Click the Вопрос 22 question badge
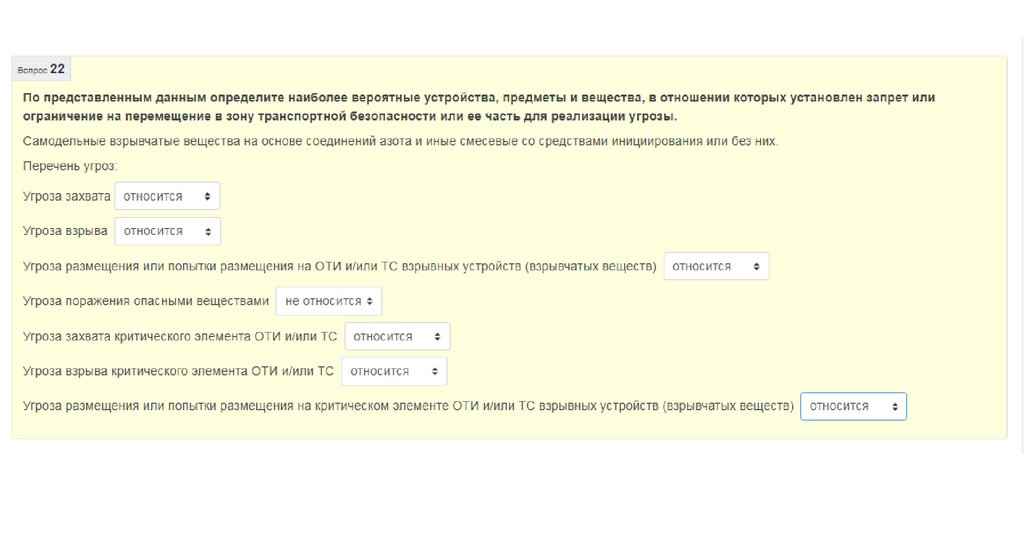This screenshot has height=556, width=1024. (41, 69)
